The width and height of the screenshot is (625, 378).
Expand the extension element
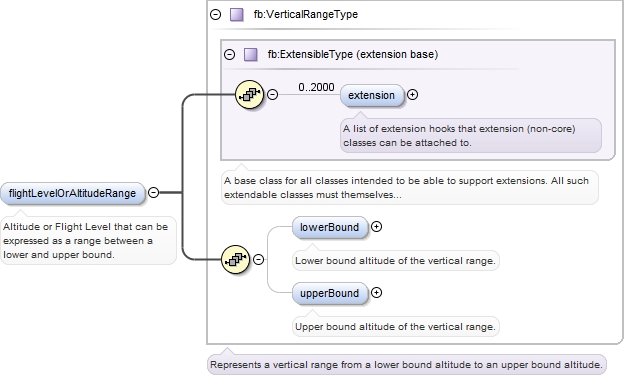coord(413,94)
